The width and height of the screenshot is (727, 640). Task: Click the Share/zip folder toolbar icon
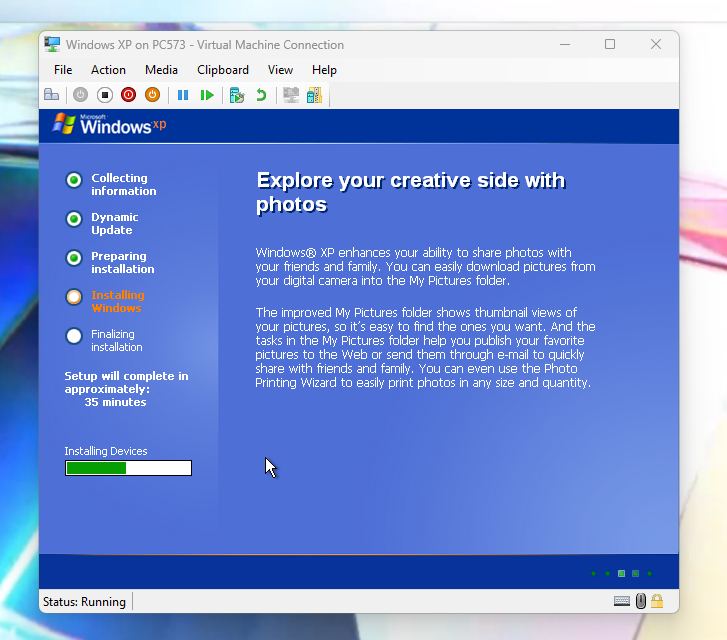pos(314,95)
